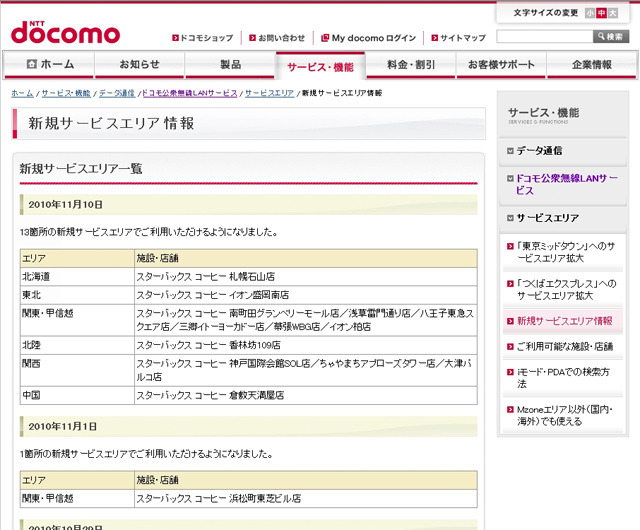
Task: Open Mzoneエリア以外(国内・海外)でも使える link
Action: 565,415
